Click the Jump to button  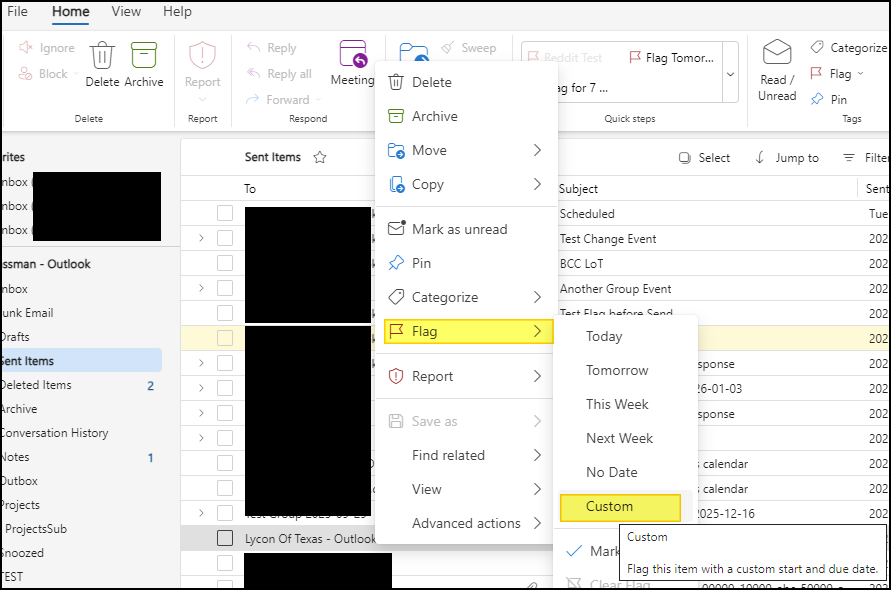(786, 158)
